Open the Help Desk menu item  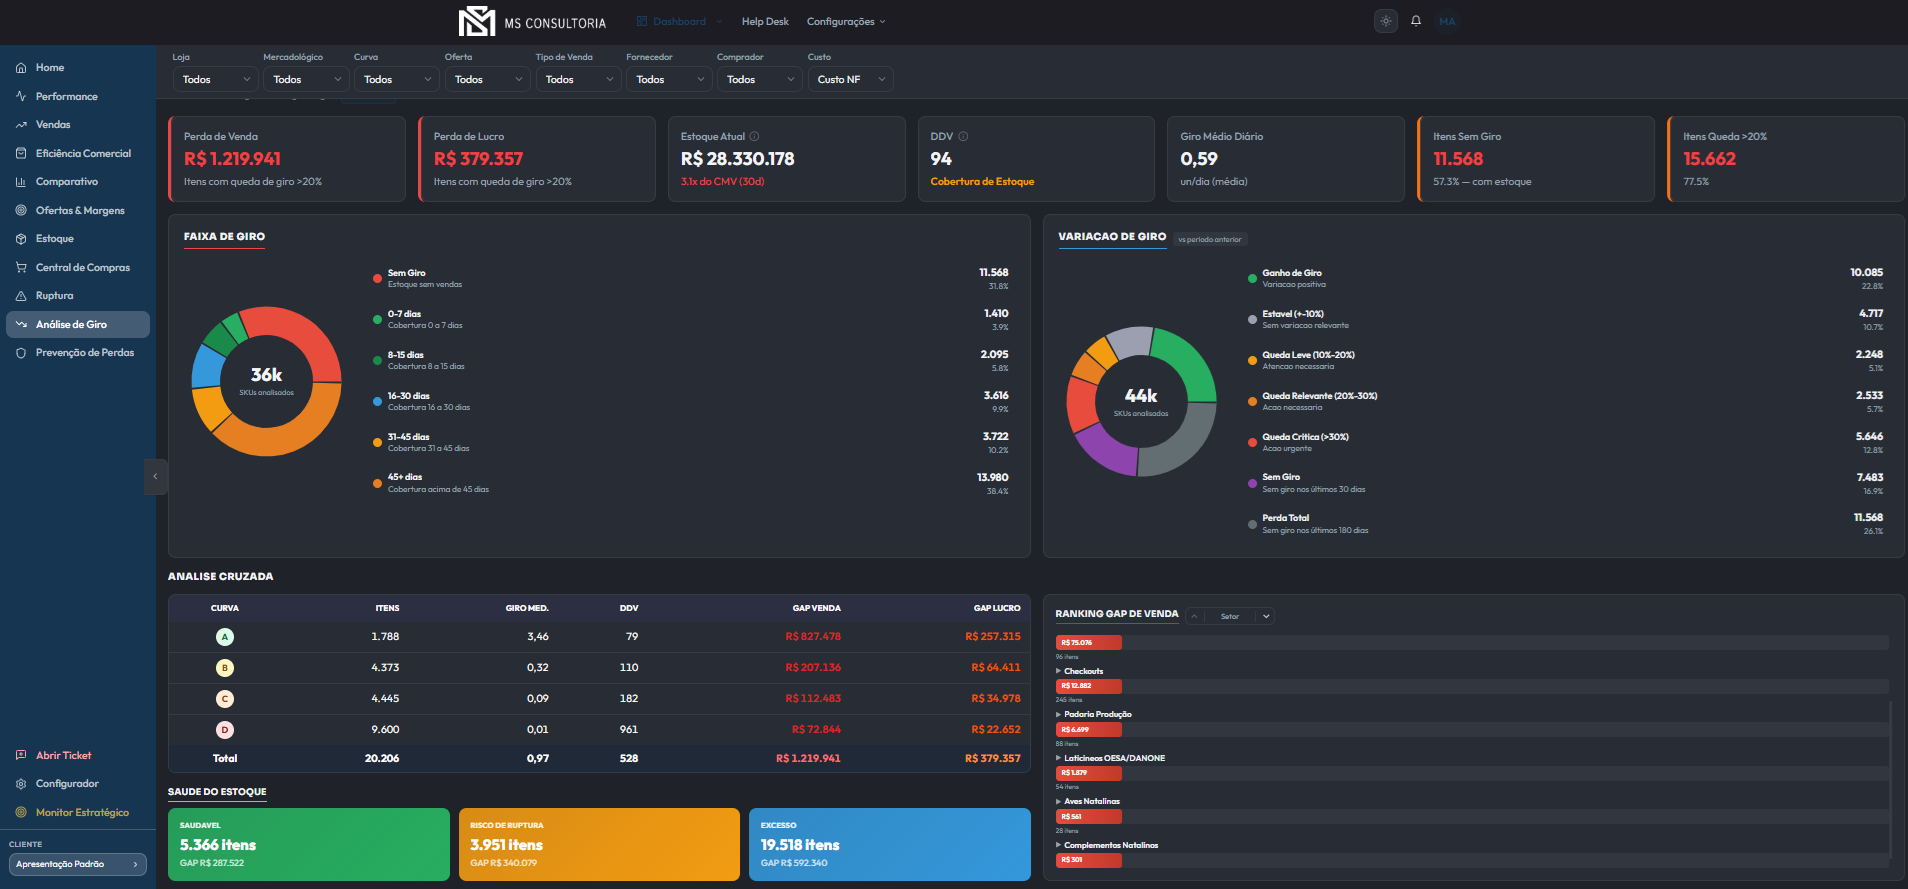[x=765, y=21]
